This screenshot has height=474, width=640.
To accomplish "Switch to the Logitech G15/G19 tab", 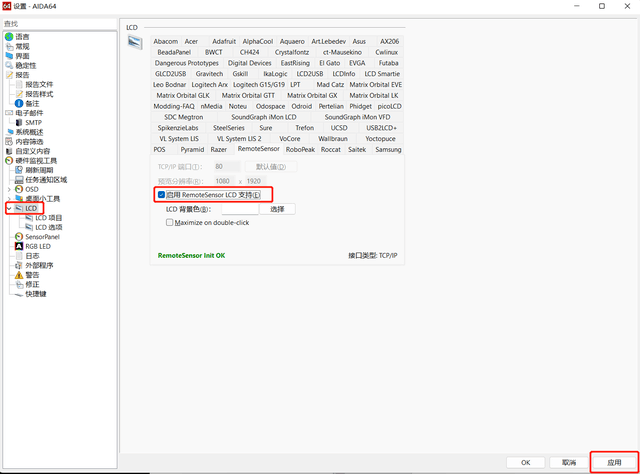I will click(x=259, y=85).
